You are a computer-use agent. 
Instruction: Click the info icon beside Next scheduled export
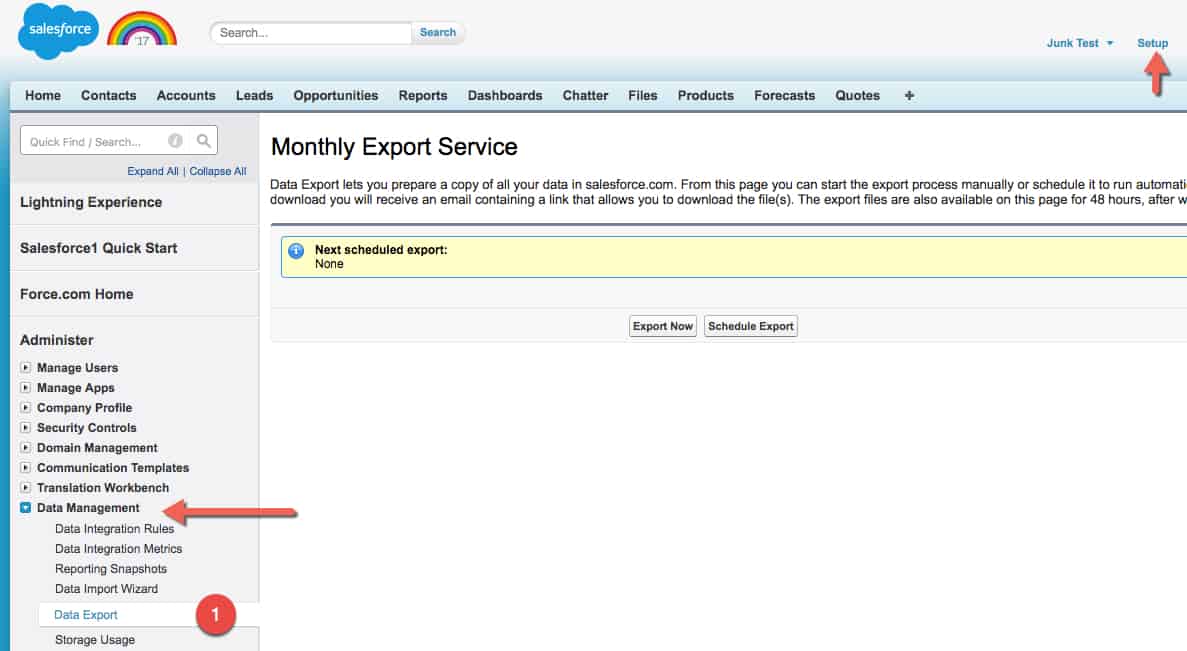(x=296, y=251)
